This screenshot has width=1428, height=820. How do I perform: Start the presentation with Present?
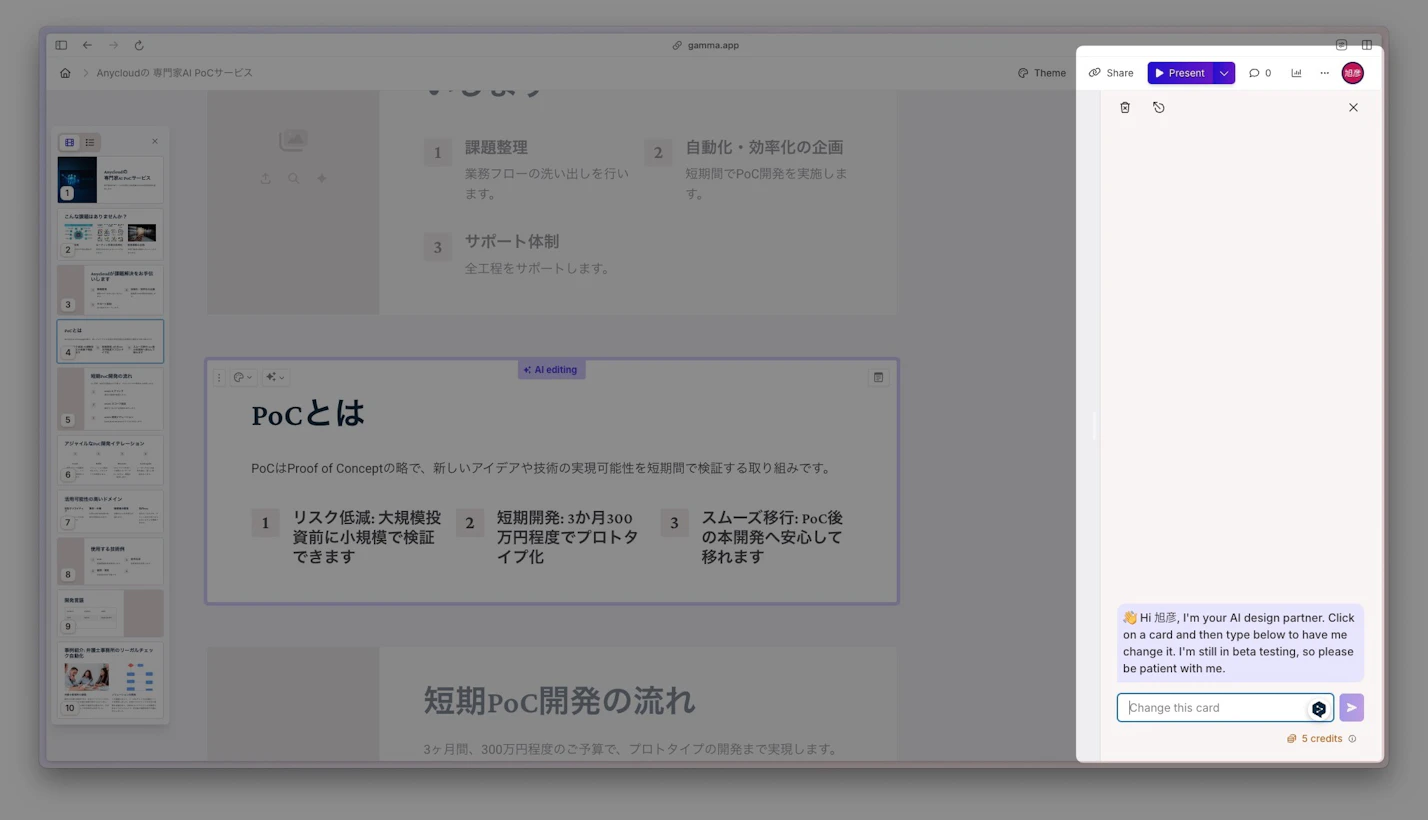(1180, 73)
